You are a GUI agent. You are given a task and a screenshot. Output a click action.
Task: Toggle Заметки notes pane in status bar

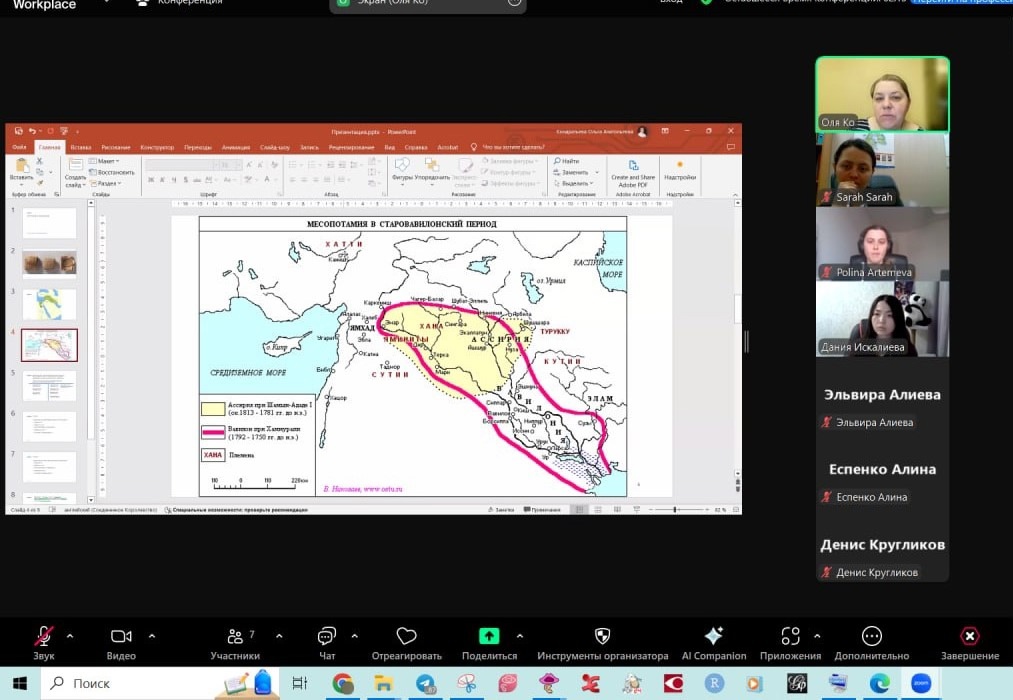tap(501, 510)
